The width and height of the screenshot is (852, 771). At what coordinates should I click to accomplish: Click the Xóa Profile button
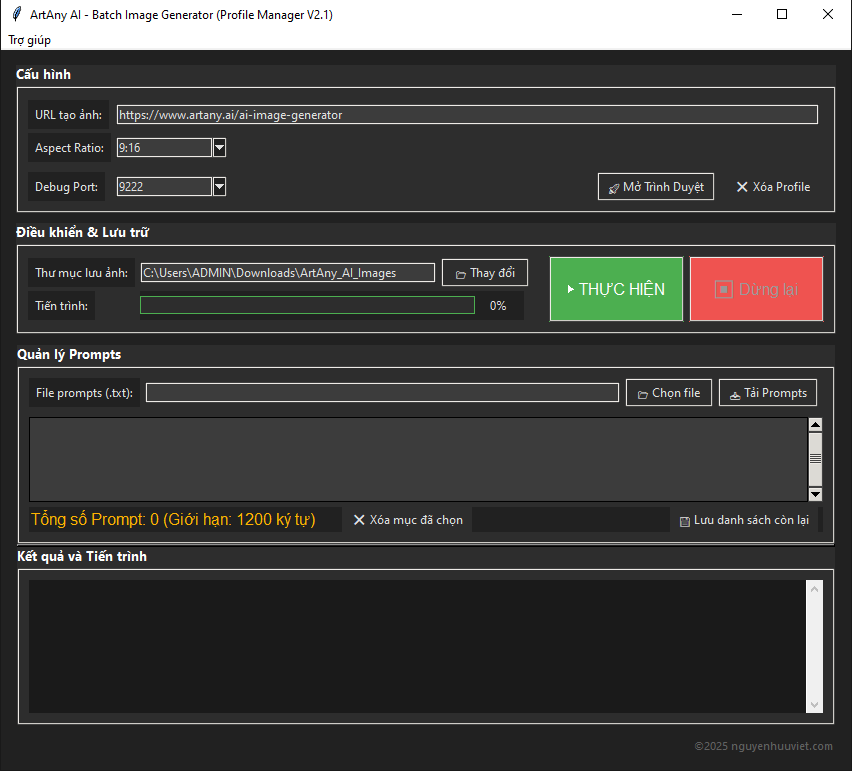tap(773, 187)
